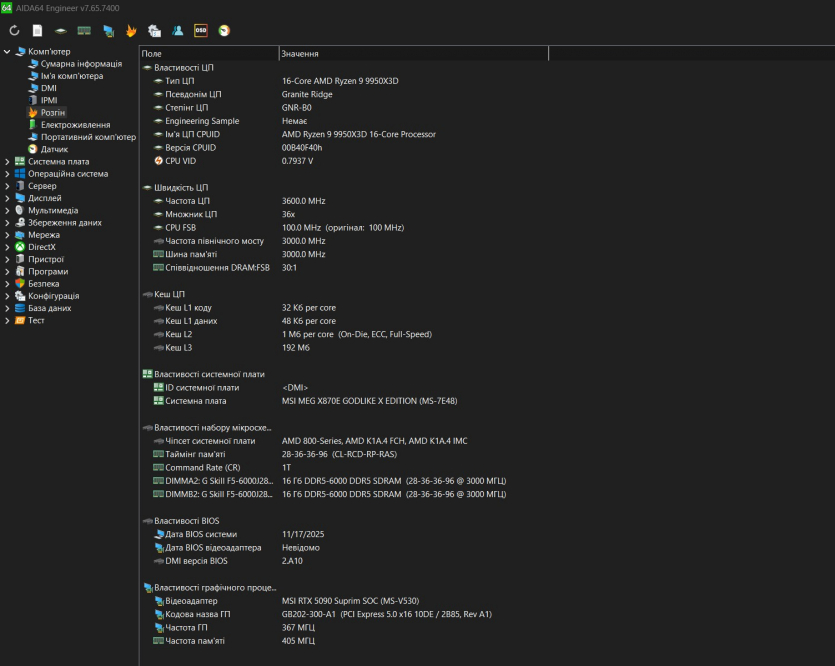
Task: Open the Report page icon in toolbar
Action: [37, 31]
